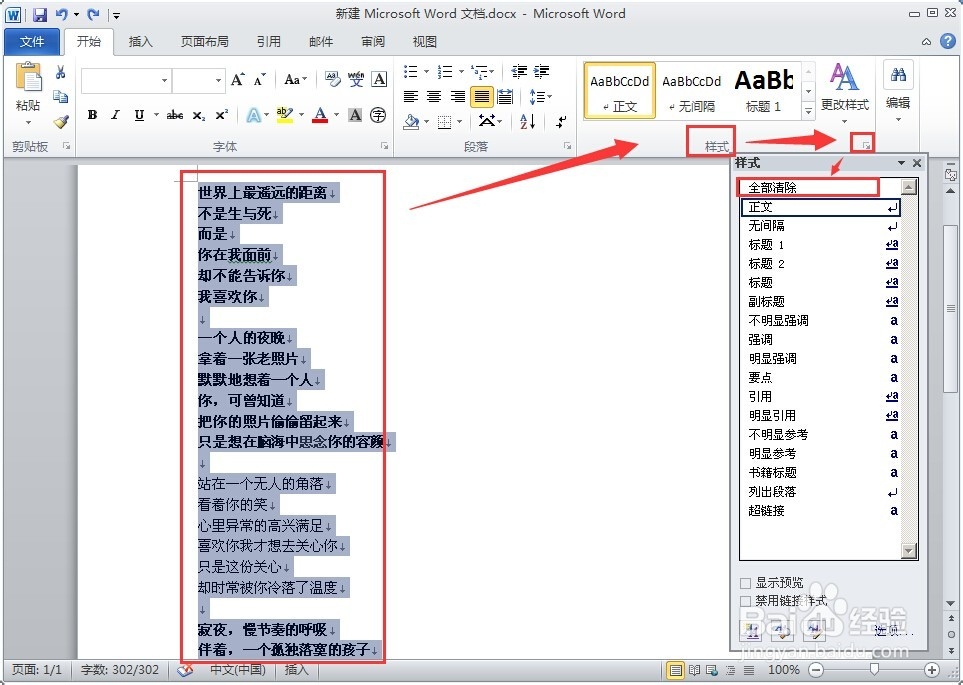Select the Subscript icon
Screen dimensions: 963x685
pos(197,114)
